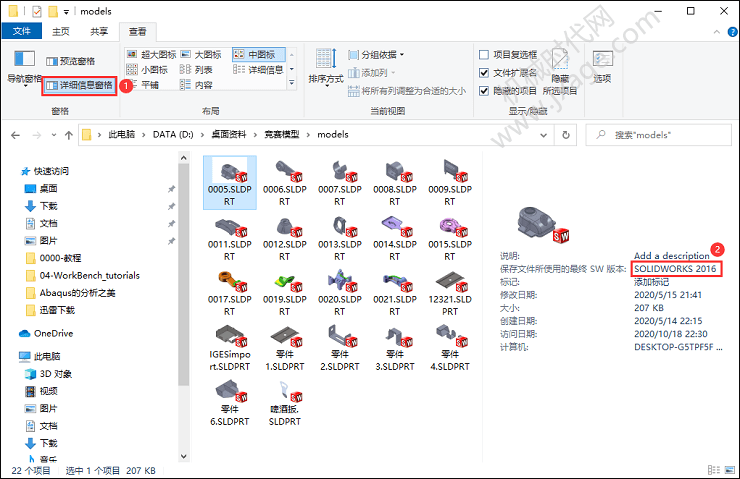The image size is (740, 479).
Task: Uncheck 隐藏的项目 hidden items
Action: tap(508, 91)
